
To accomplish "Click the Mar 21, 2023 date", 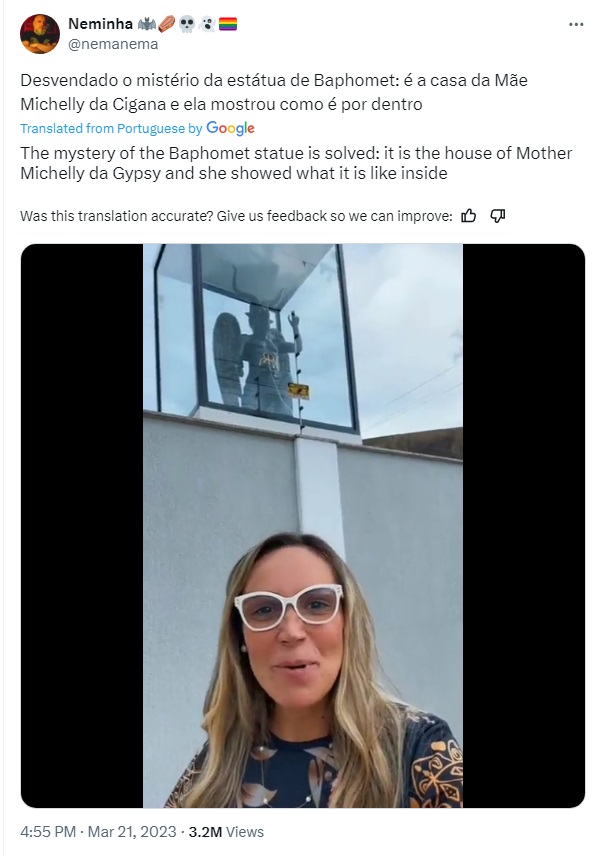I will (132, 832).
